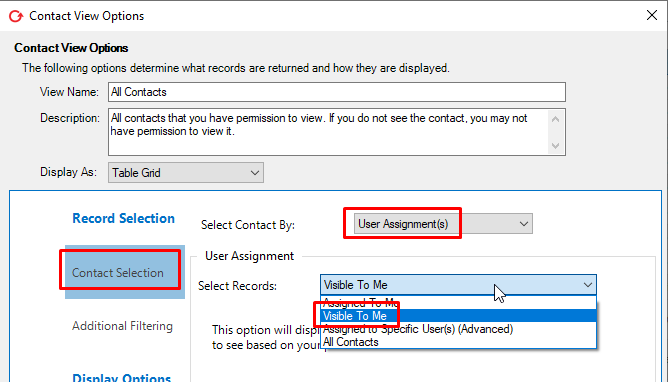Click the Visible To Me combo box field
The height and width of the screenshot is (382, 668).
click(458, 284)
